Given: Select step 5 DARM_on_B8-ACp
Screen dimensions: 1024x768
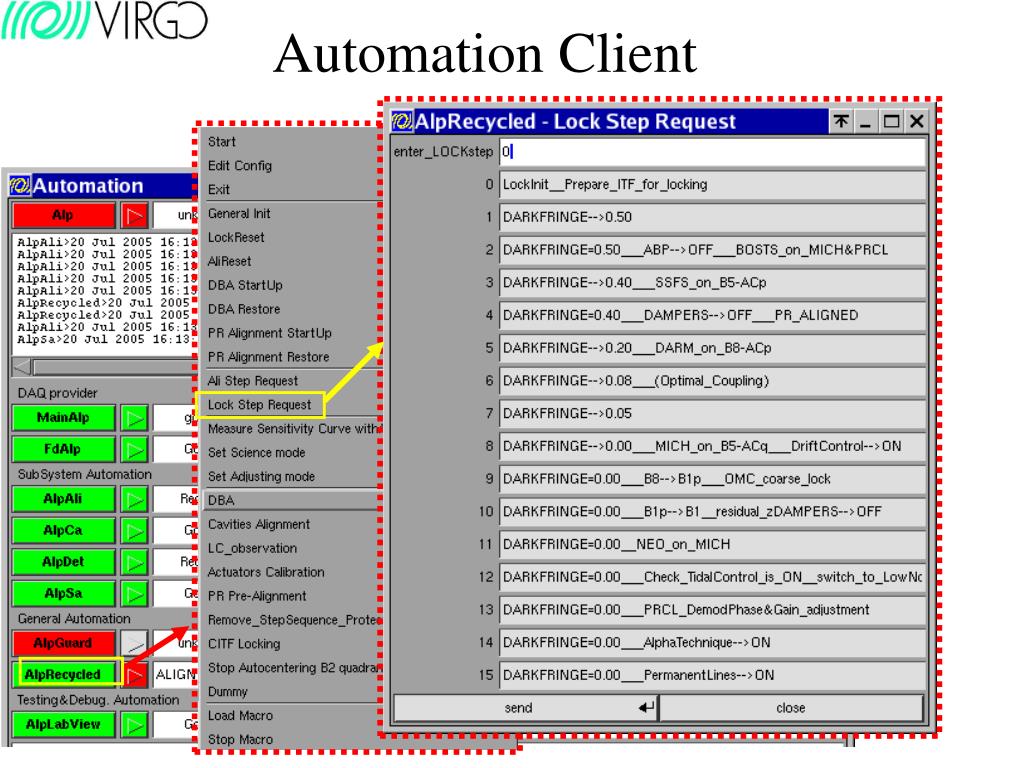Looking at the screenshot, I should [712, 348].
